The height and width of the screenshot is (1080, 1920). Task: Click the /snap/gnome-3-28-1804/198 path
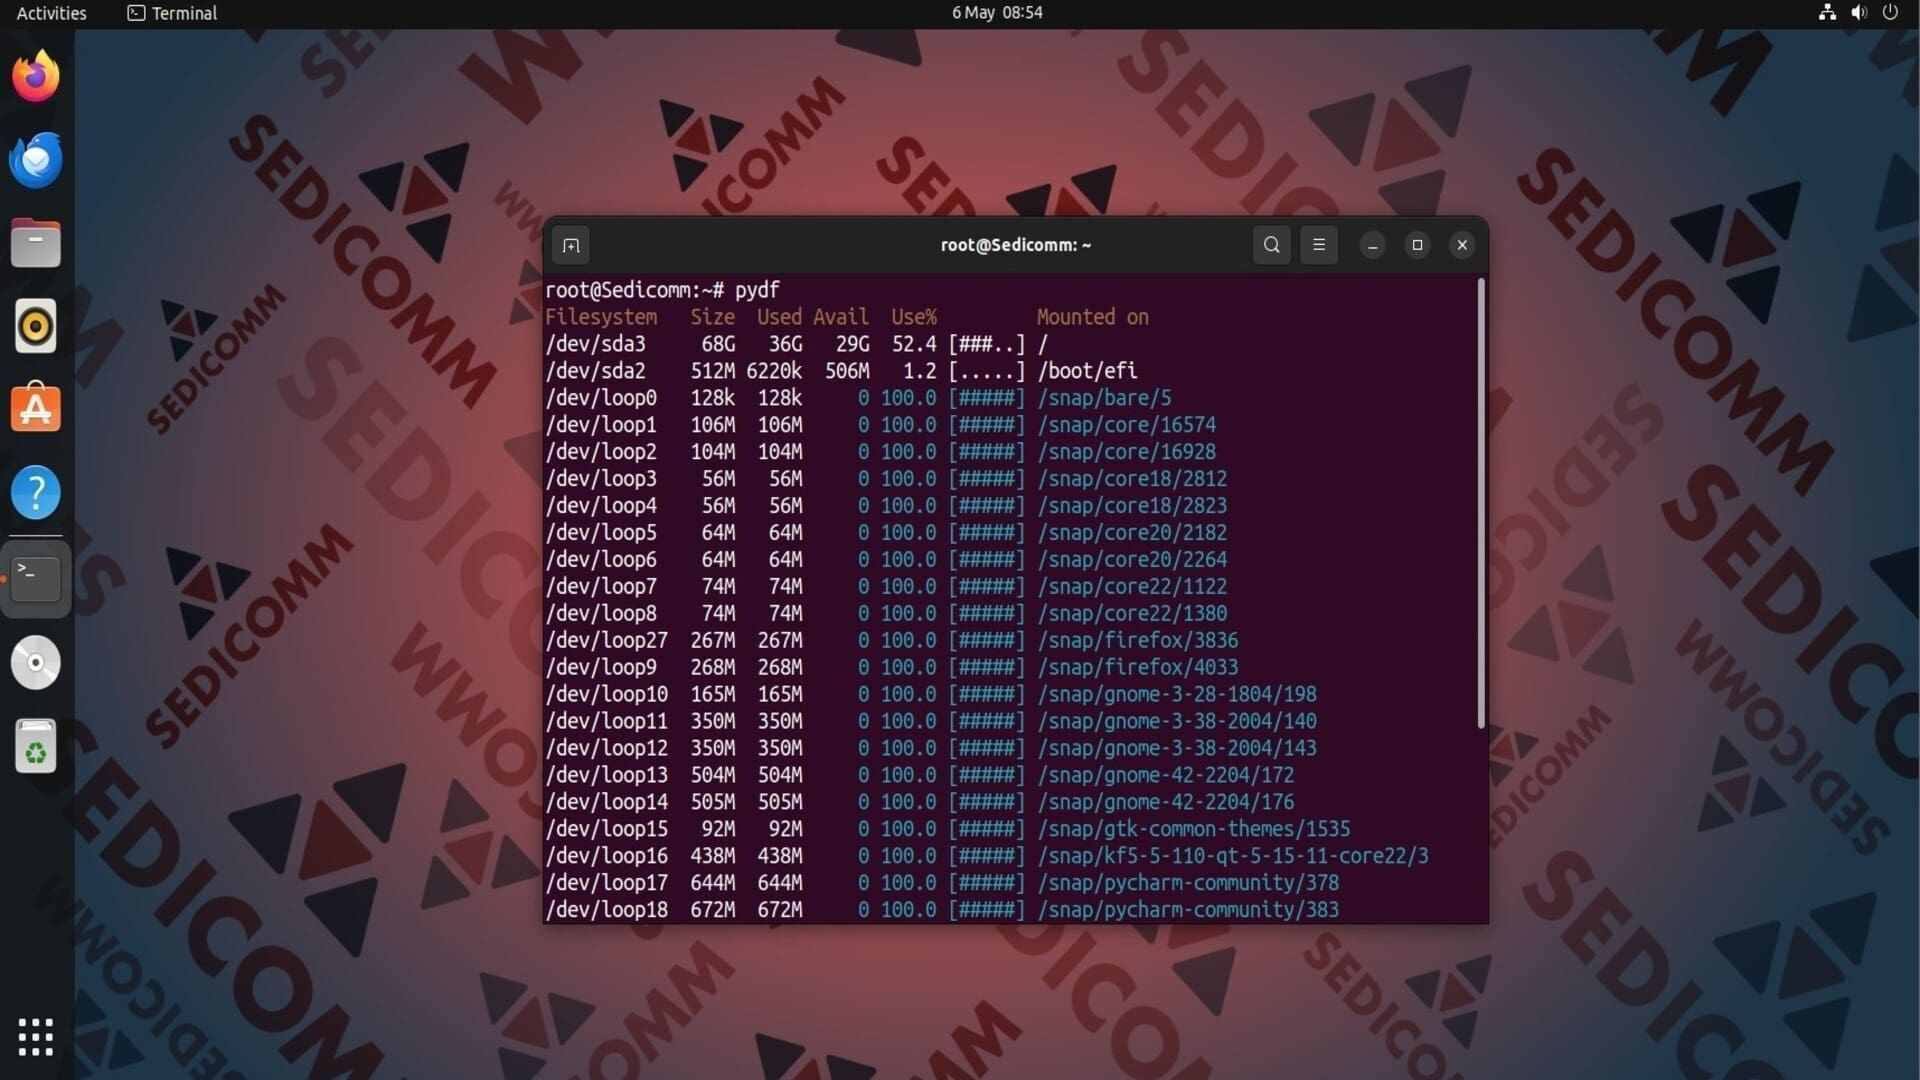pos(1177,694)
